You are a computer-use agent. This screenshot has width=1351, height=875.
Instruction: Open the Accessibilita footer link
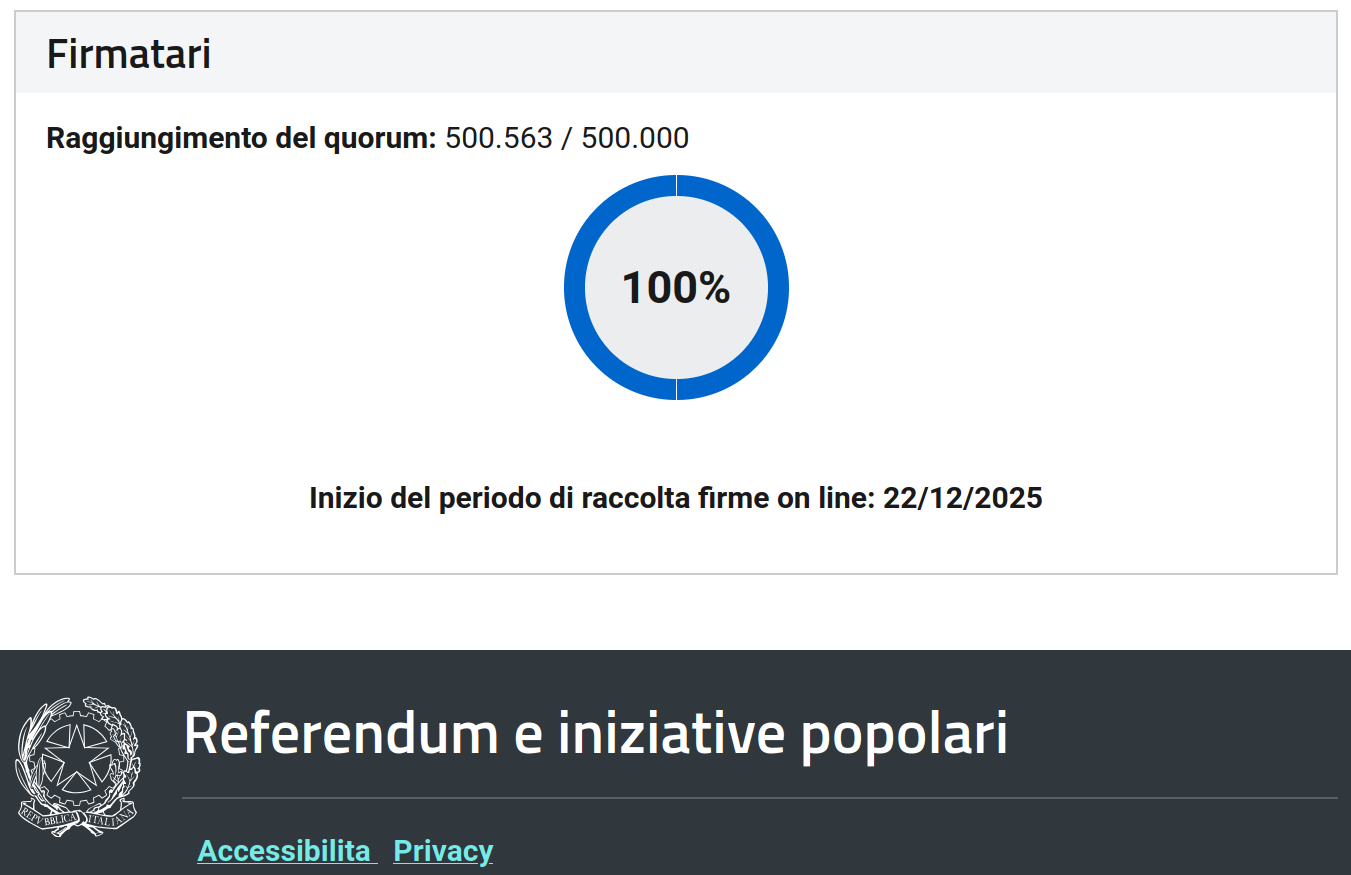pos(285,851)
